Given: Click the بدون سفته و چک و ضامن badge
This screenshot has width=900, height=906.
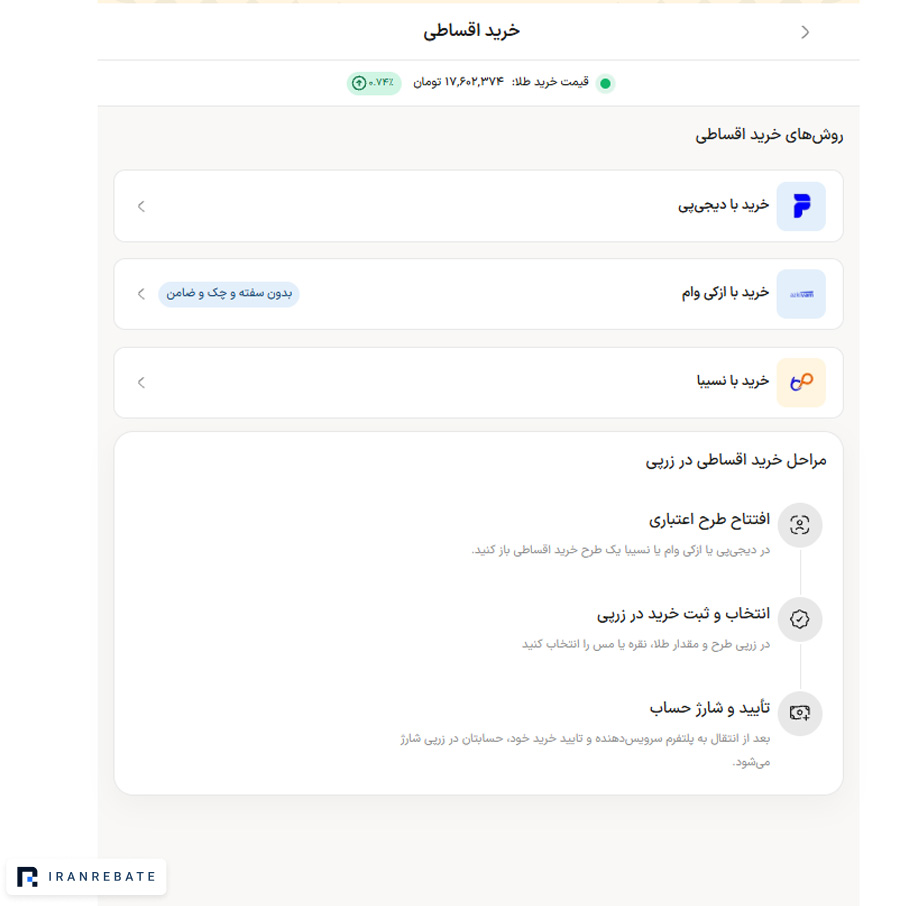Looking at the screenshot, I should tap(229, 294).
